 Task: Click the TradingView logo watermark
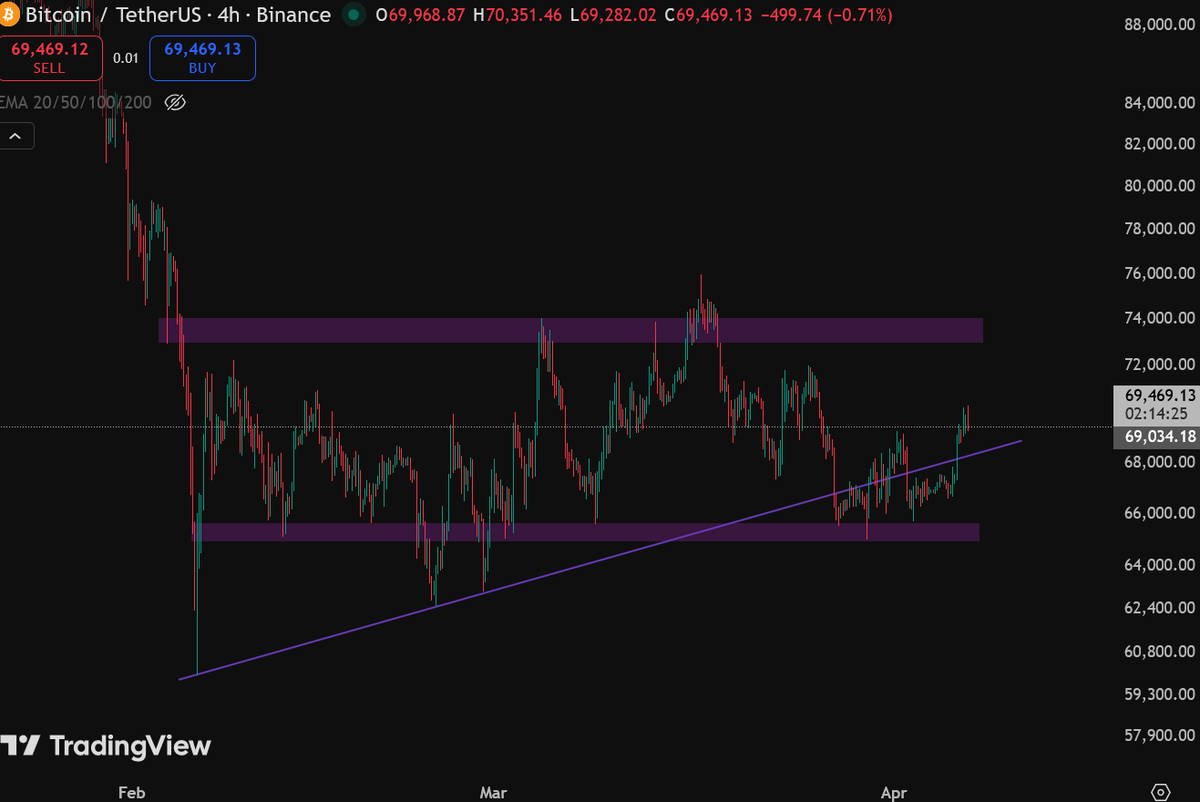(106, 746)
